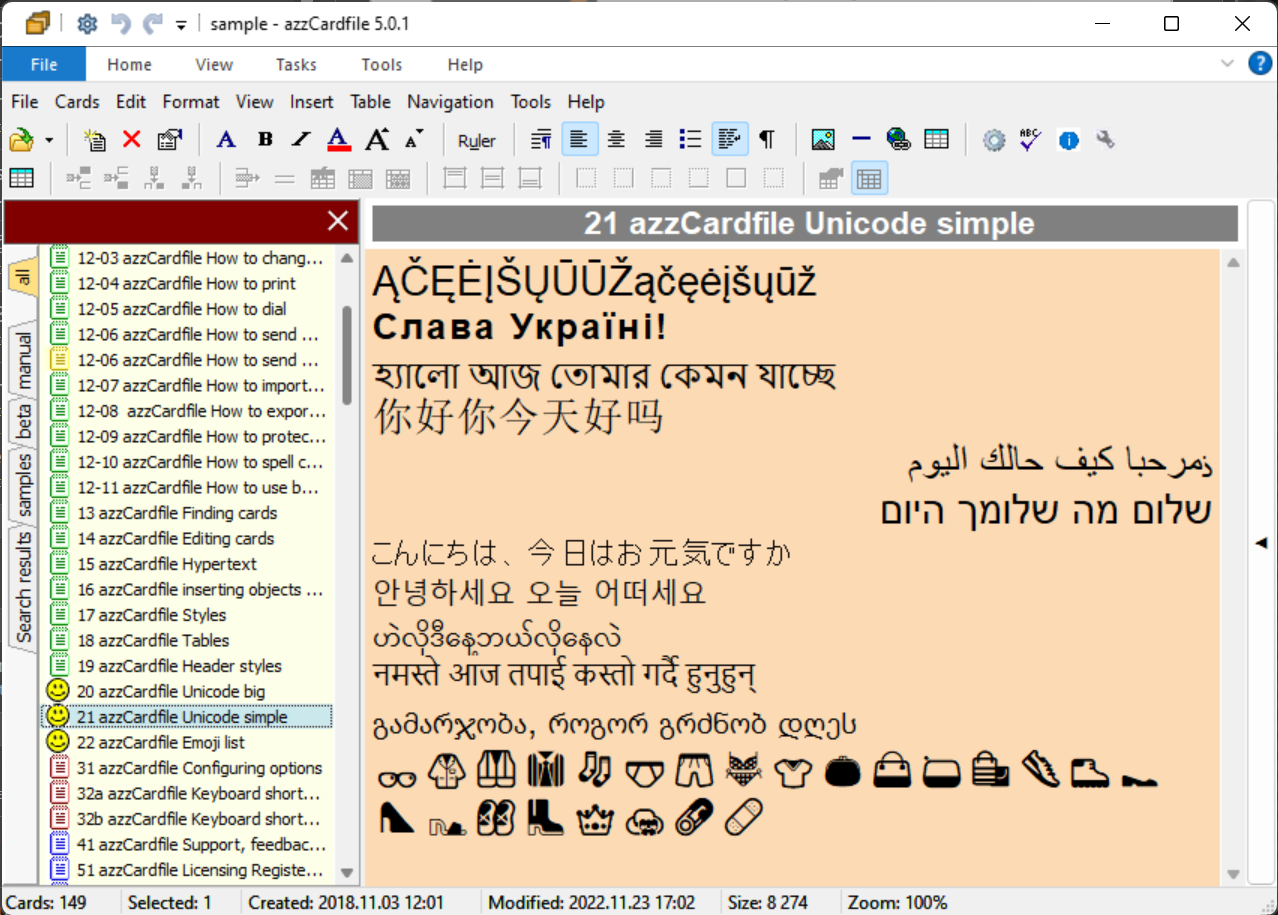
Task: Expand the right side panel with the black arrow
Action: pyautogui.click(x=1261, y=542)
